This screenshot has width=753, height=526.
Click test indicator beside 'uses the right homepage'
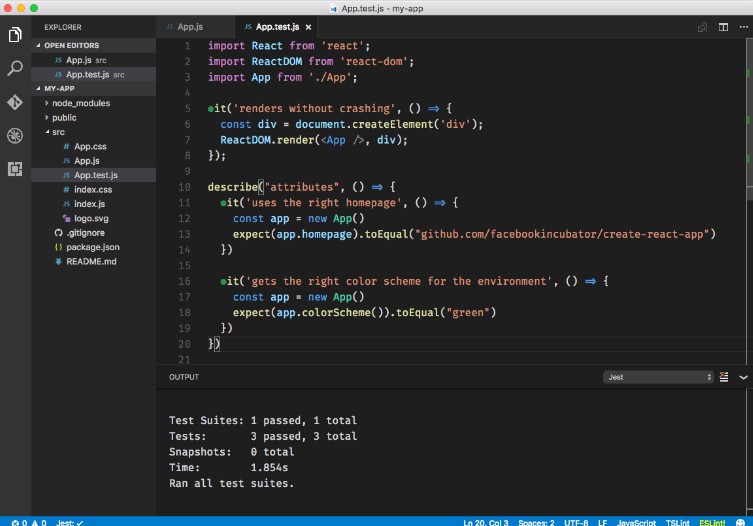point(224,203)
